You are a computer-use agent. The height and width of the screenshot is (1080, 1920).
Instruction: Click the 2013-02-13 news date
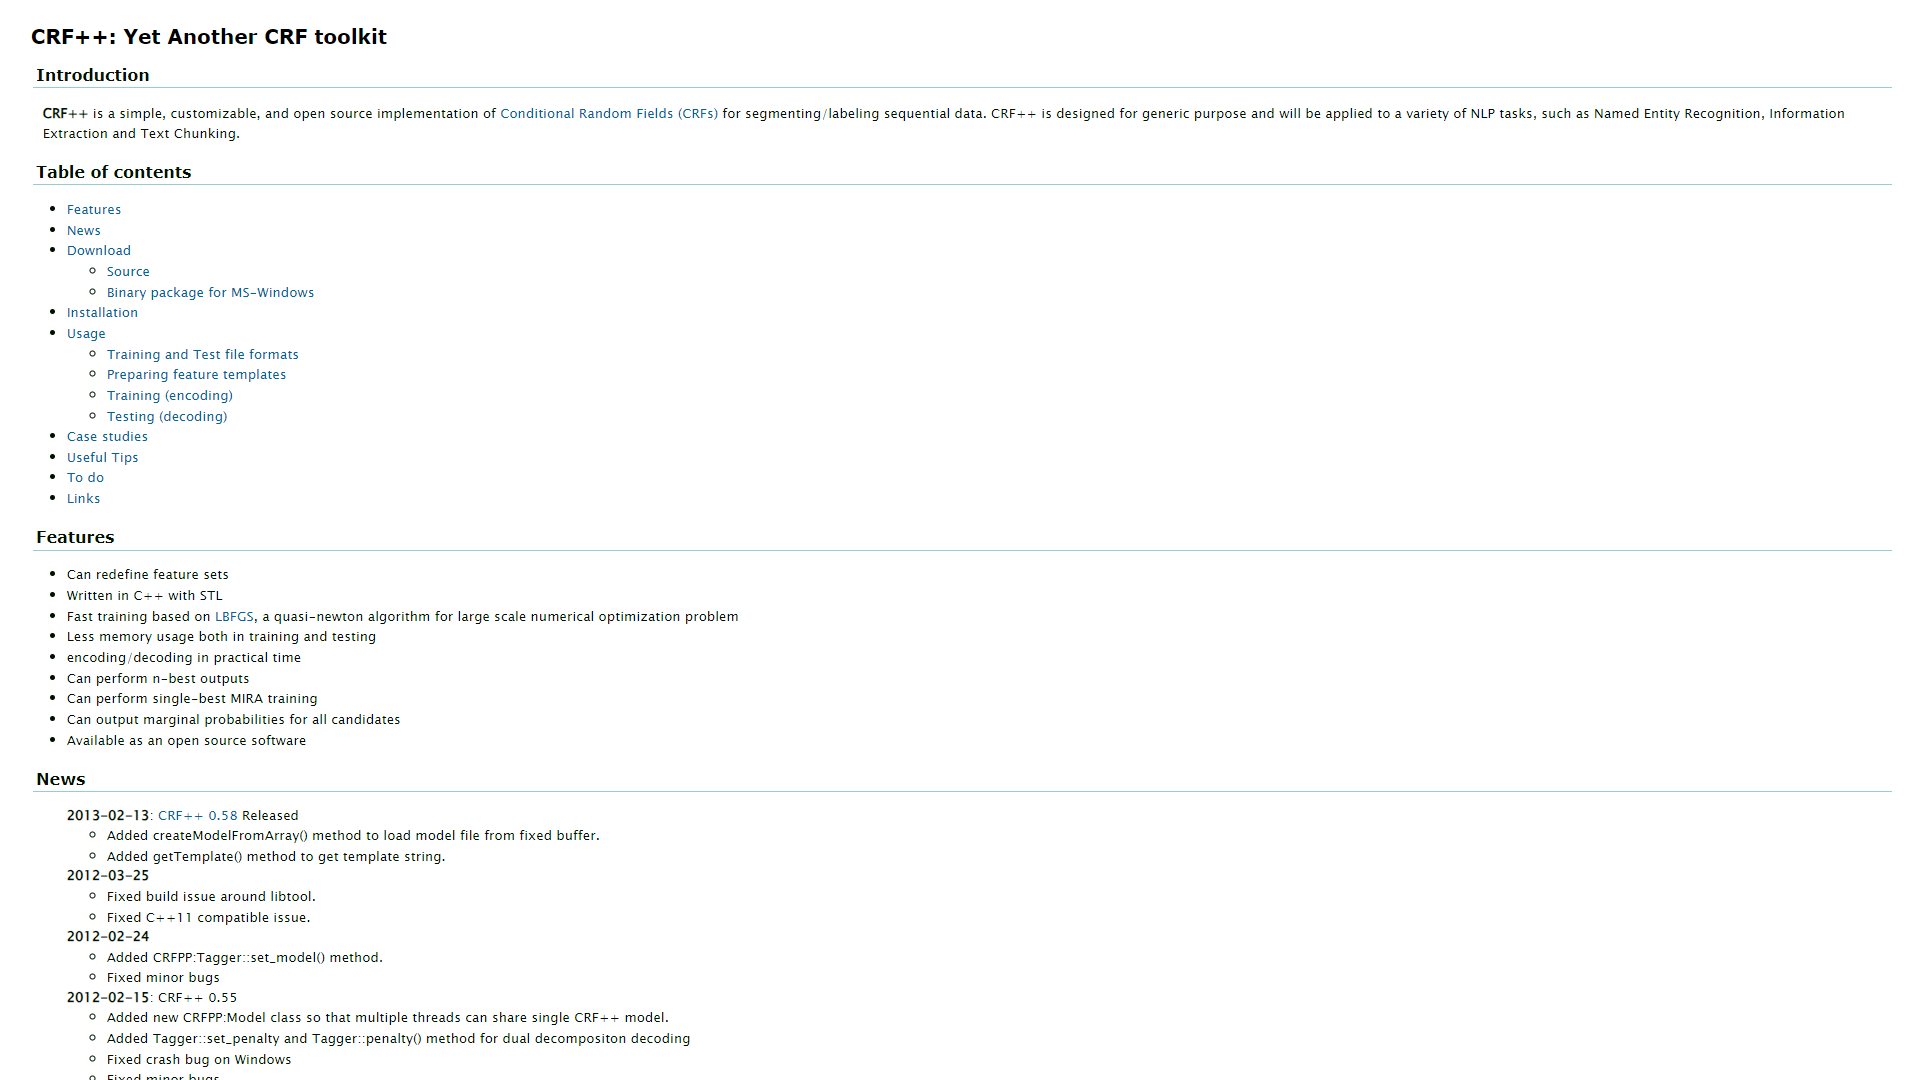(108, 816)
